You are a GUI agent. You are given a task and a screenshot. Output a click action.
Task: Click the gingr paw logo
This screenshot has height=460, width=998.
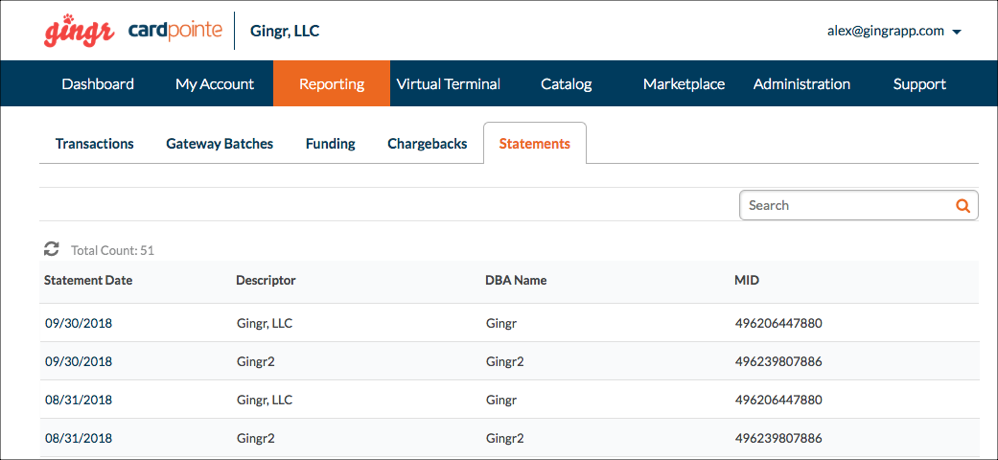80,32
